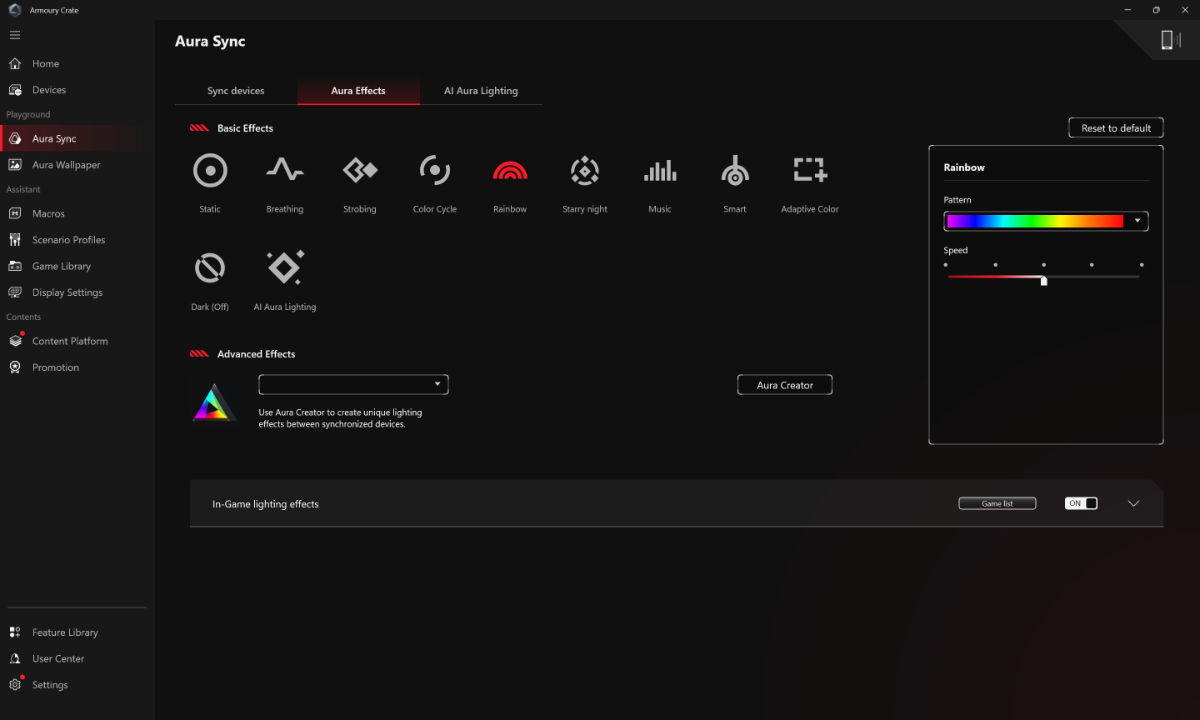Open the hamburger menu in sidebar
The height and width of the screenshot is (720, 1200).
(15, 35)
